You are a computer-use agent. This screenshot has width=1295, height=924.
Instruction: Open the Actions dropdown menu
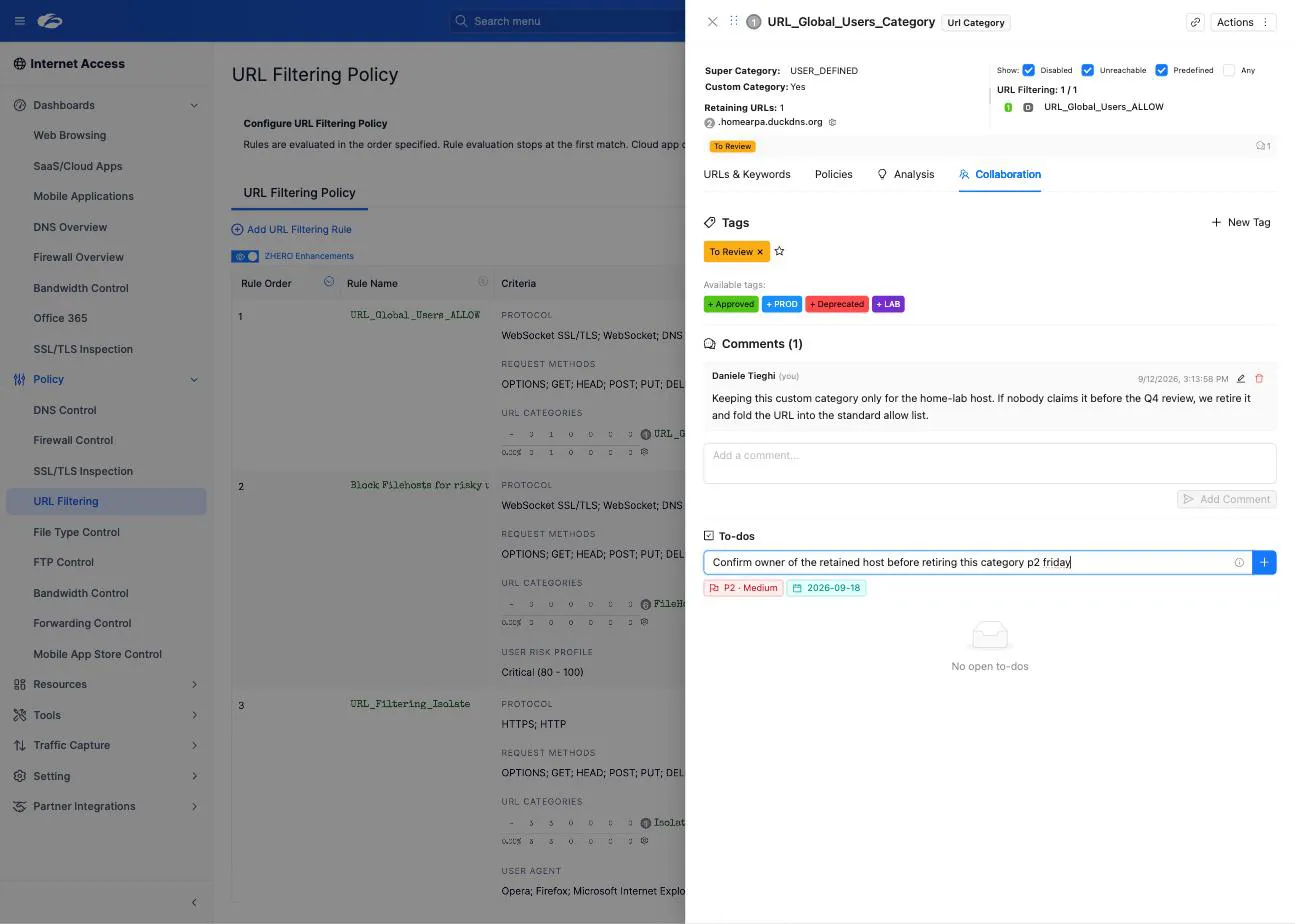(1243, 22)
